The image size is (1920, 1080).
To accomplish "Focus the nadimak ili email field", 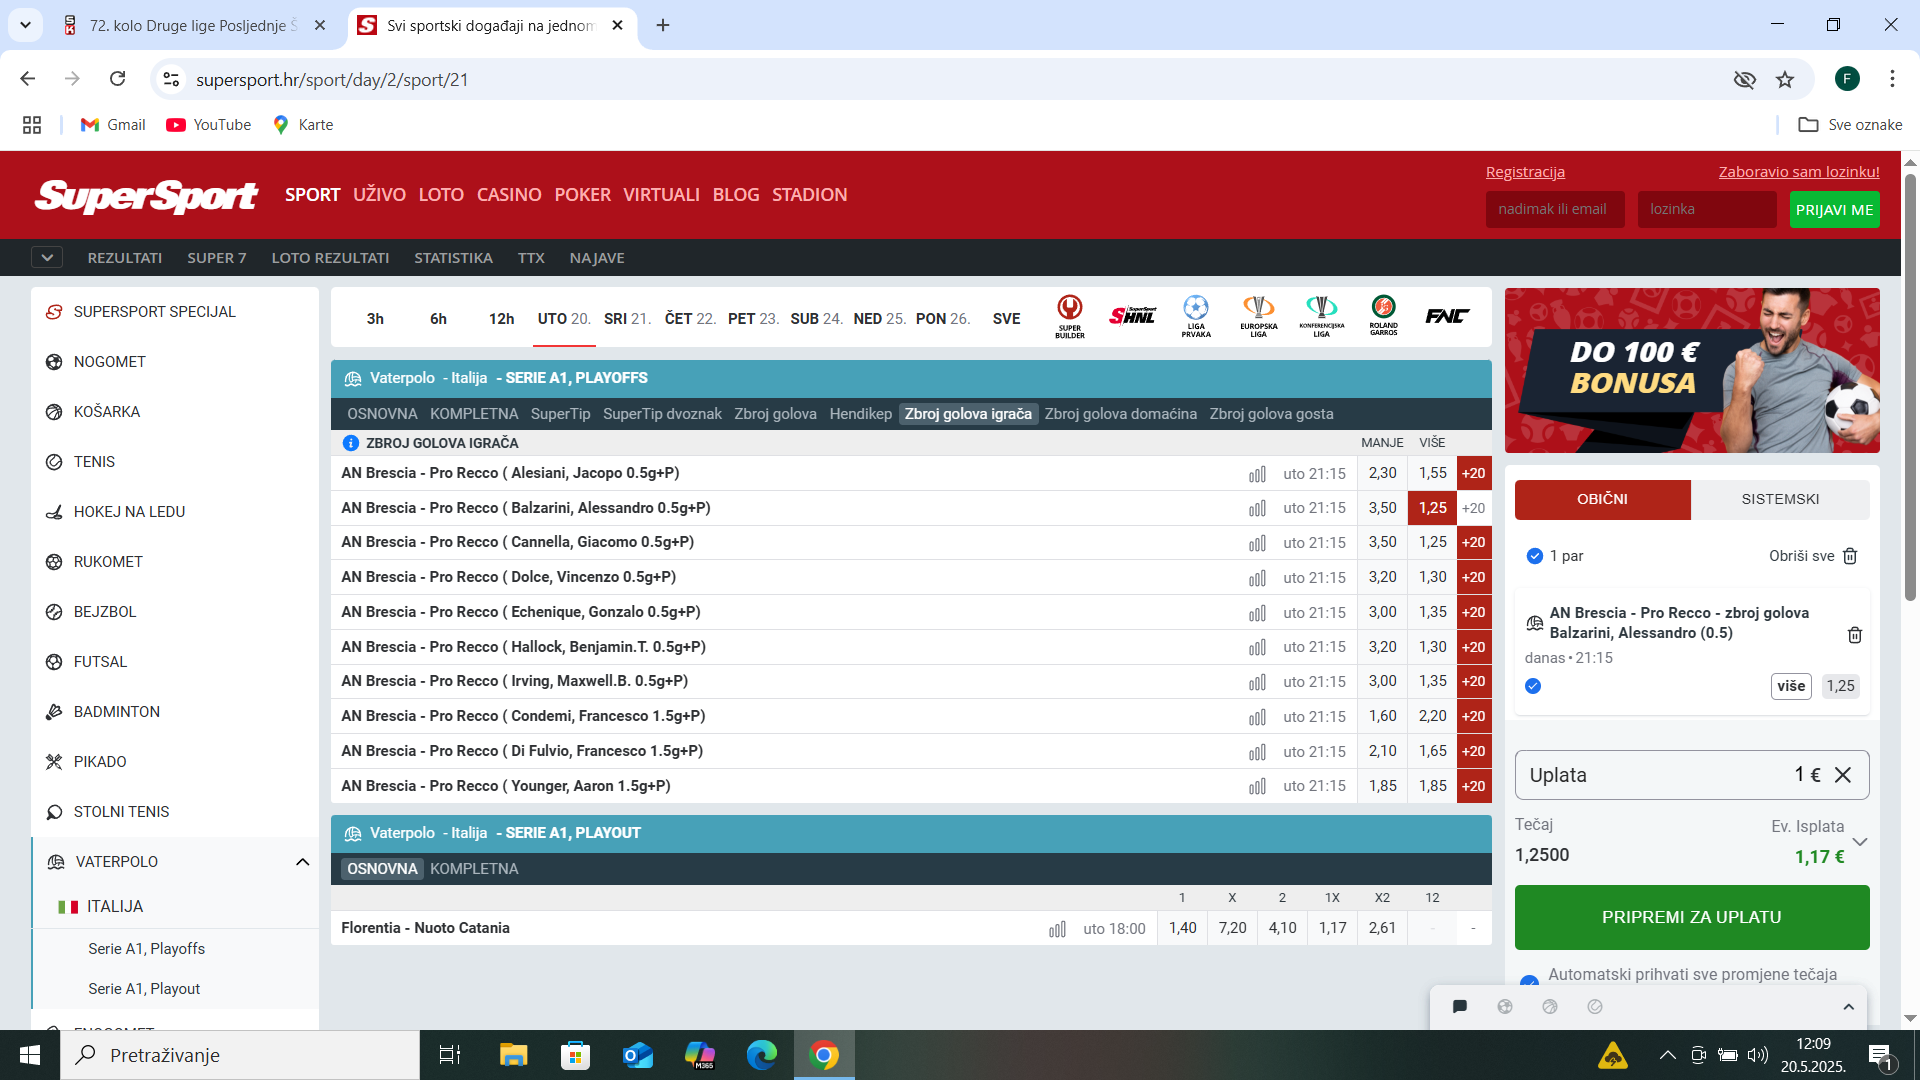I will point(1555,209).
